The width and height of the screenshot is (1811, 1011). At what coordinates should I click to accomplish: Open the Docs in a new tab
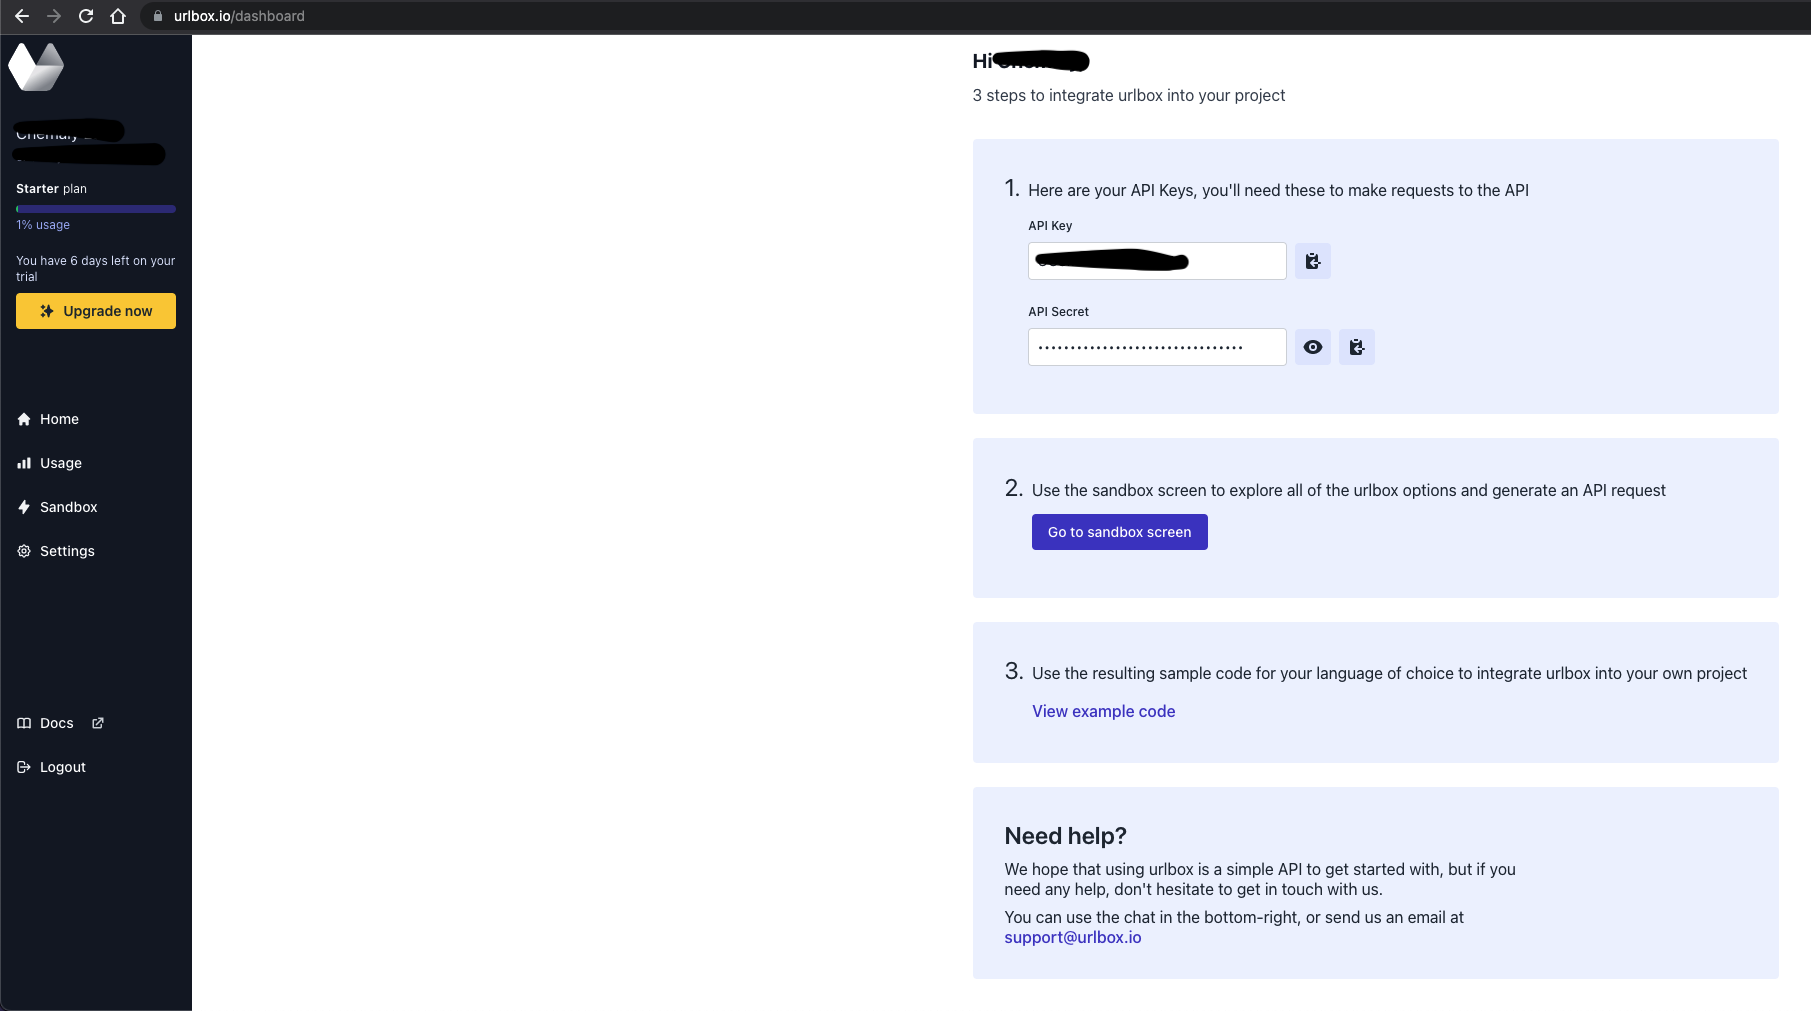56,722
